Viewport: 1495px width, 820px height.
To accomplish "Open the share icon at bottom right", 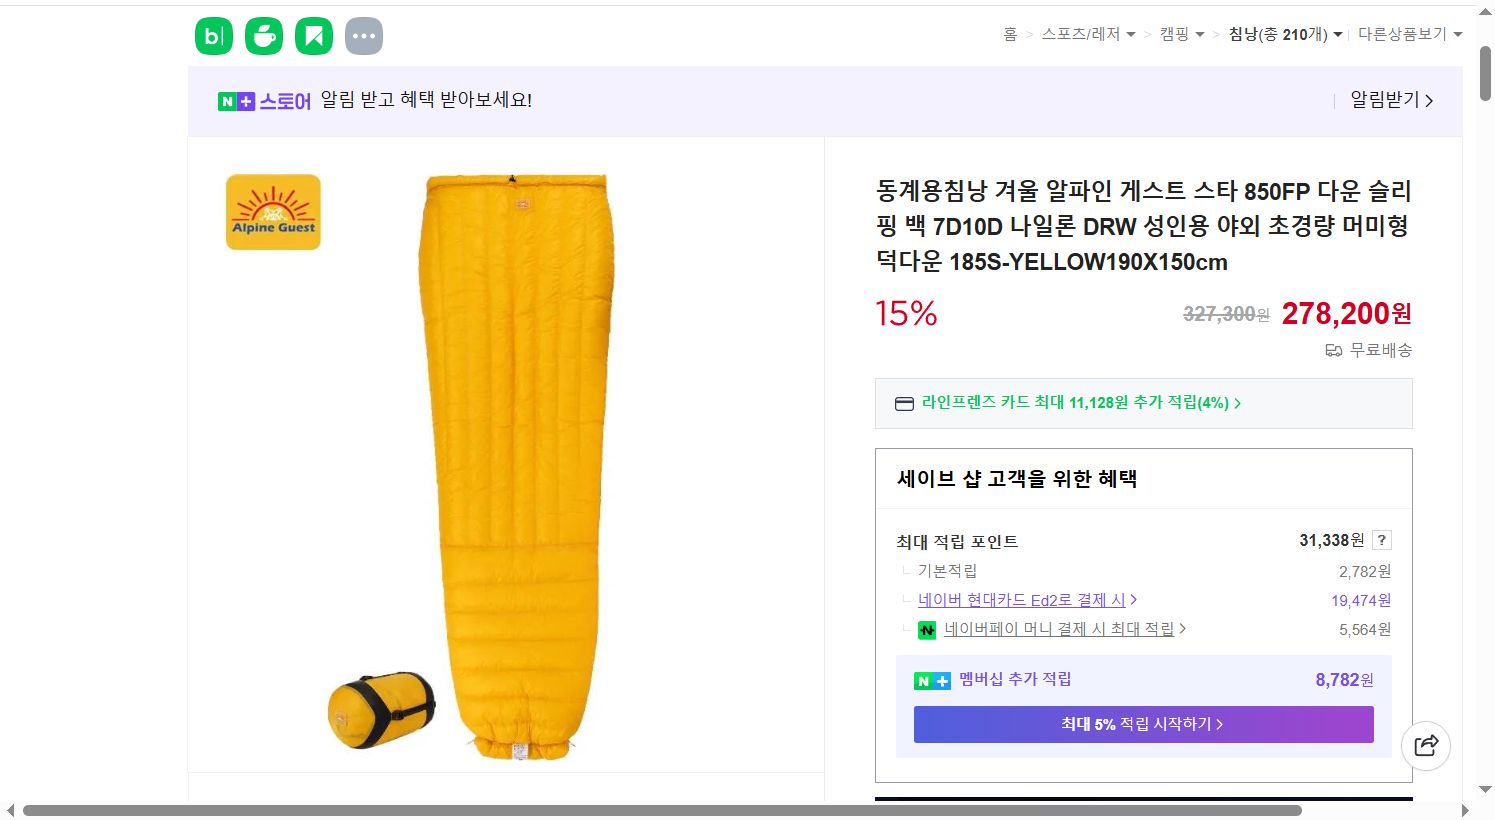I will (1426, 745).
